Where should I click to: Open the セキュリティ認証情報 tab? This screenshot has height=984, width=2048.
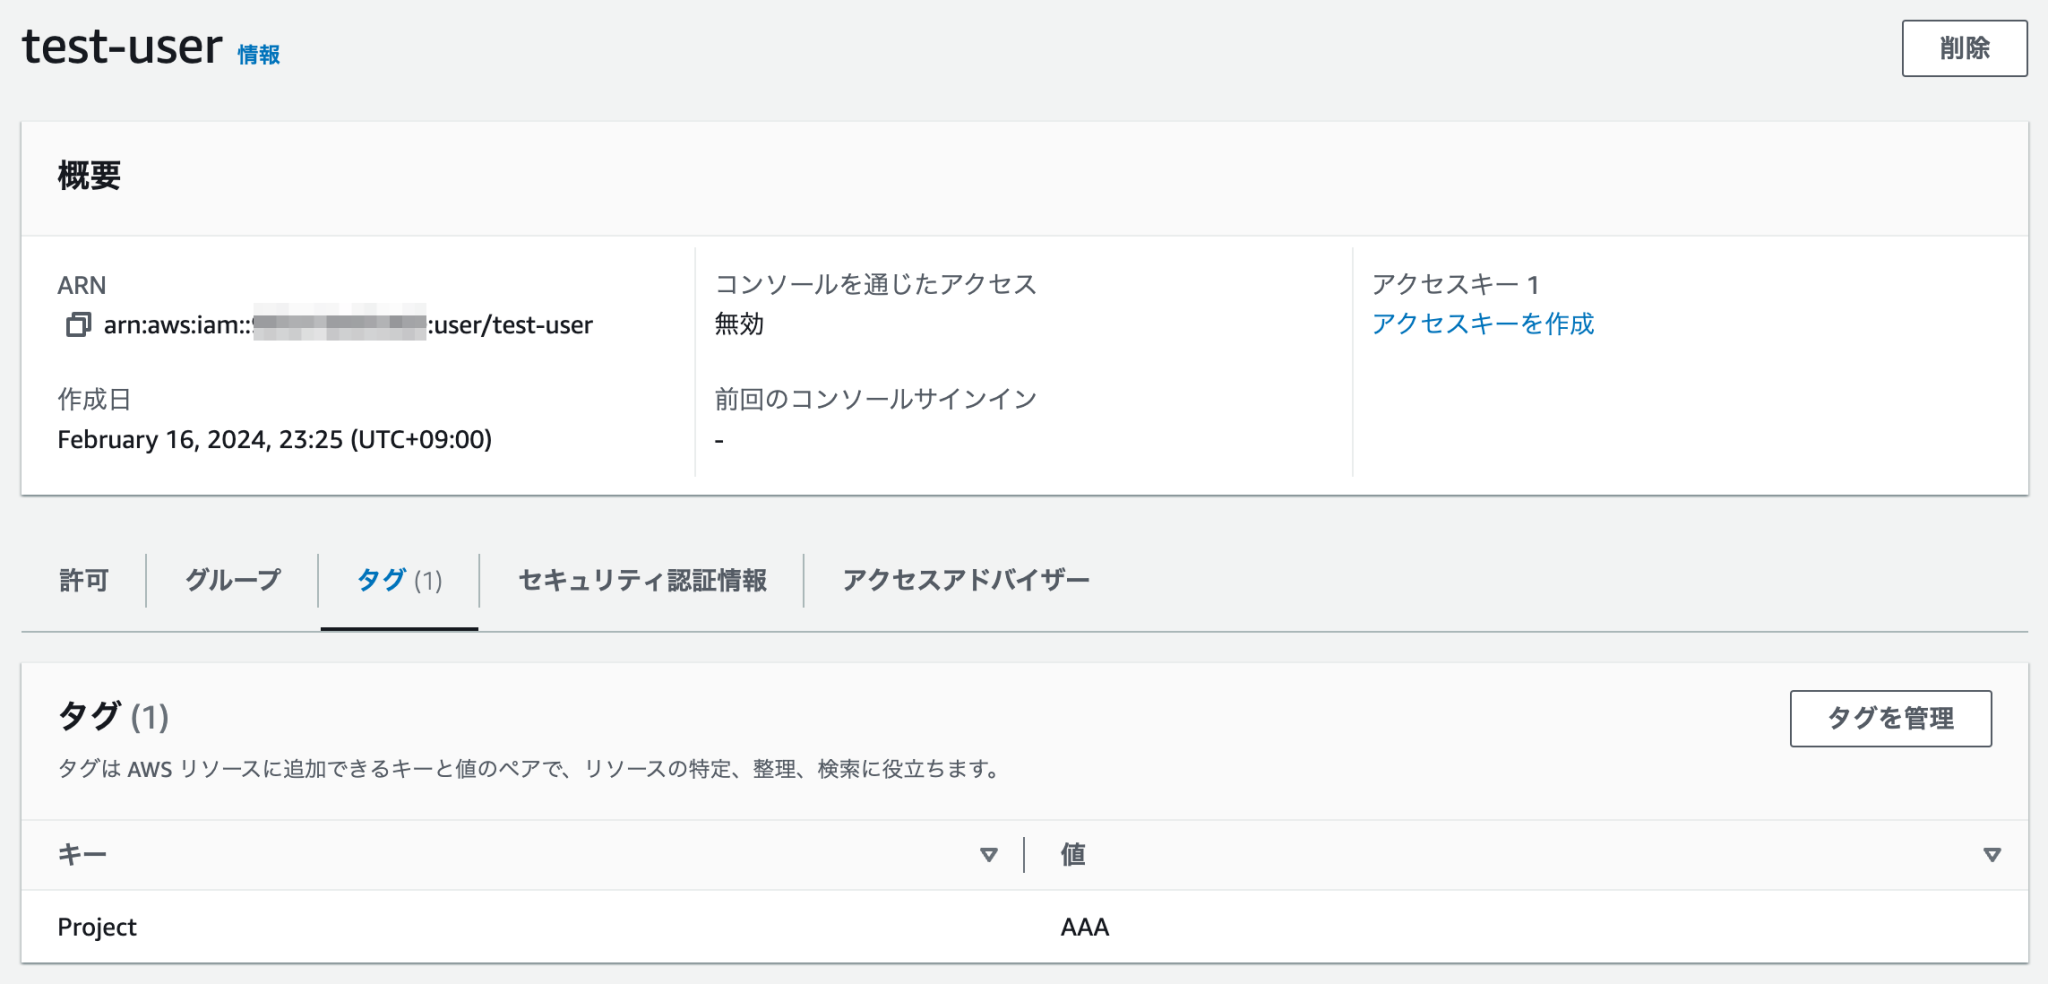coord(641,580)
